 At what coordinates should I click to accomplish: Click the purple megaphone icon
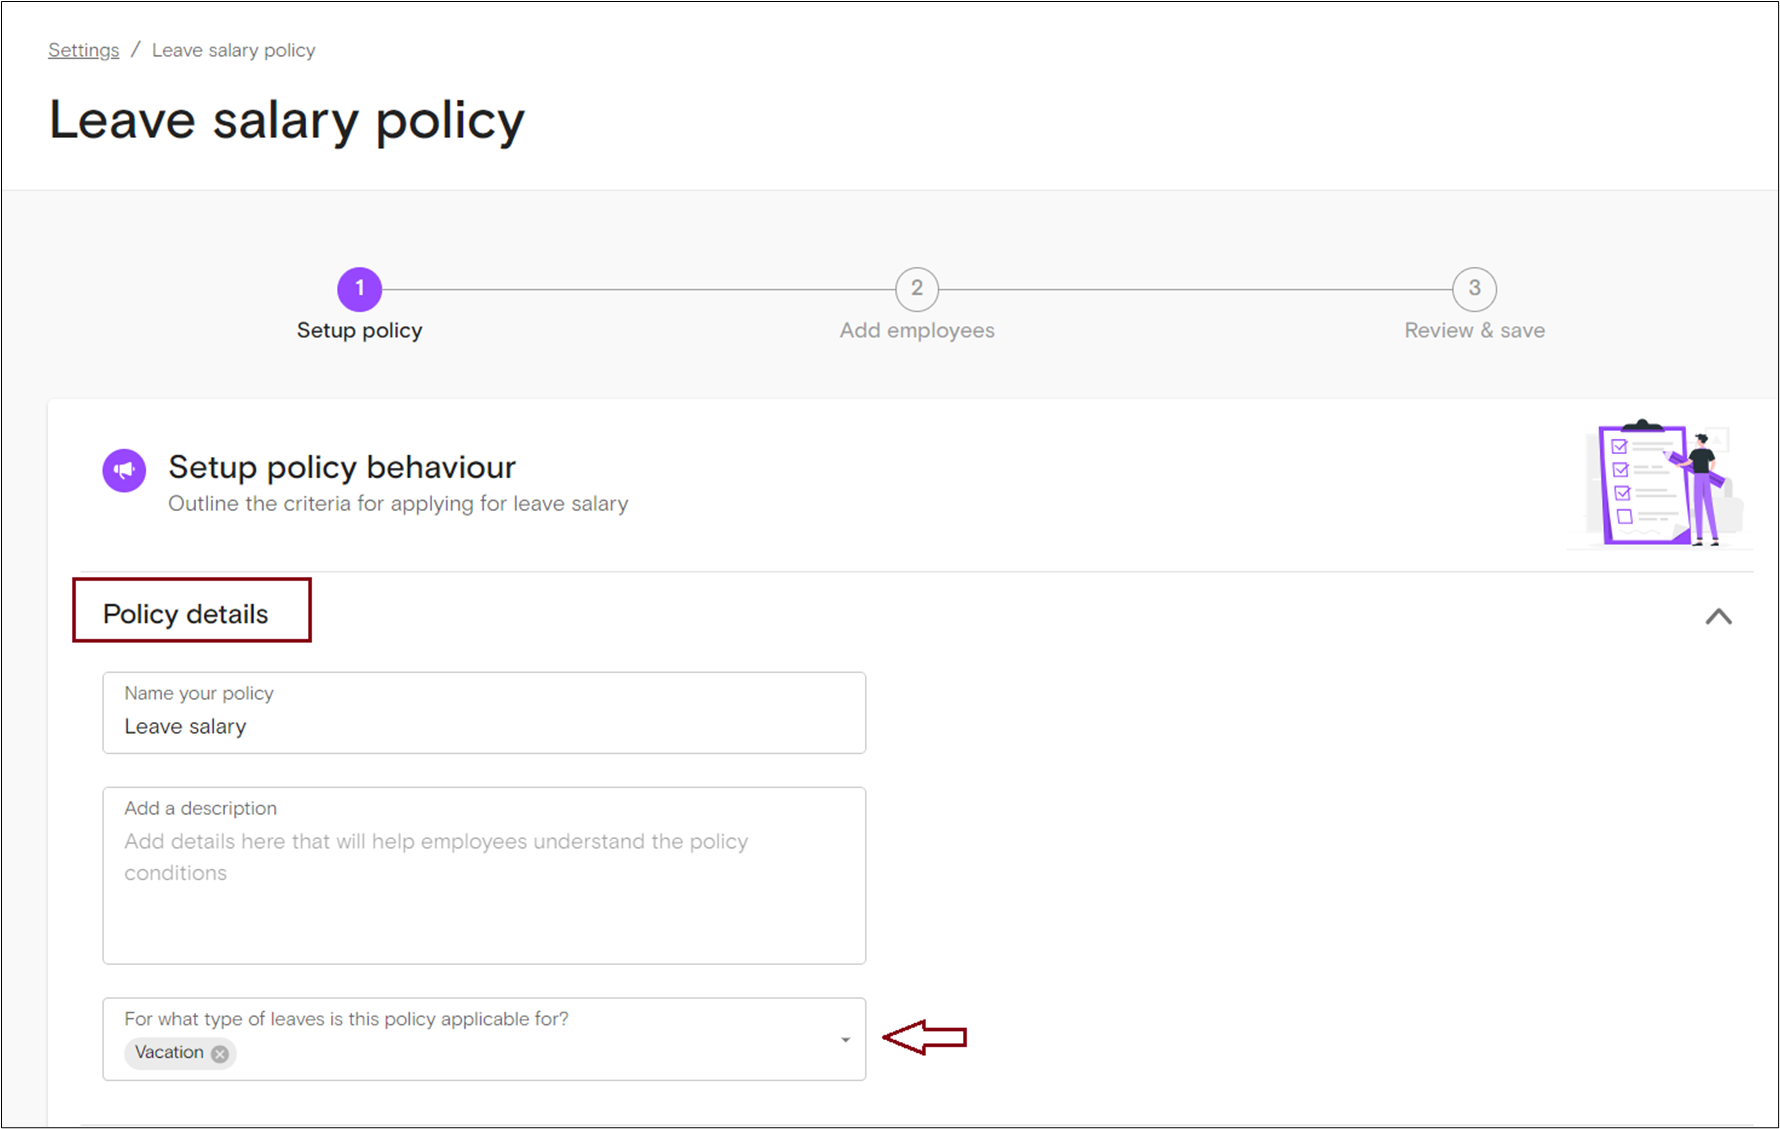[124, 470]
